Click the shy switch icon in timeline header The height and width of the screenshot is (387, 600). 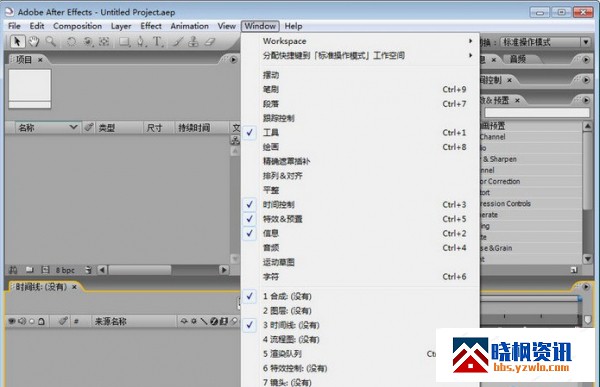click(x=184, y=321)
